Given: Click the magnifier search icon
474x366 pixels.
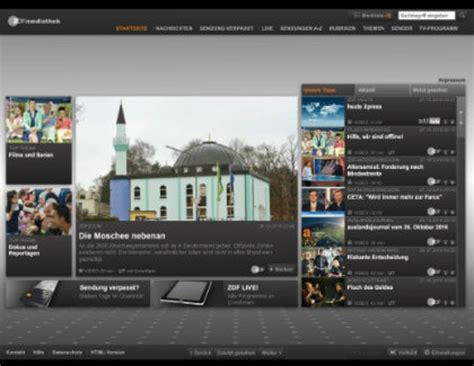Looking at the screenshot, I should pos(462,15).
